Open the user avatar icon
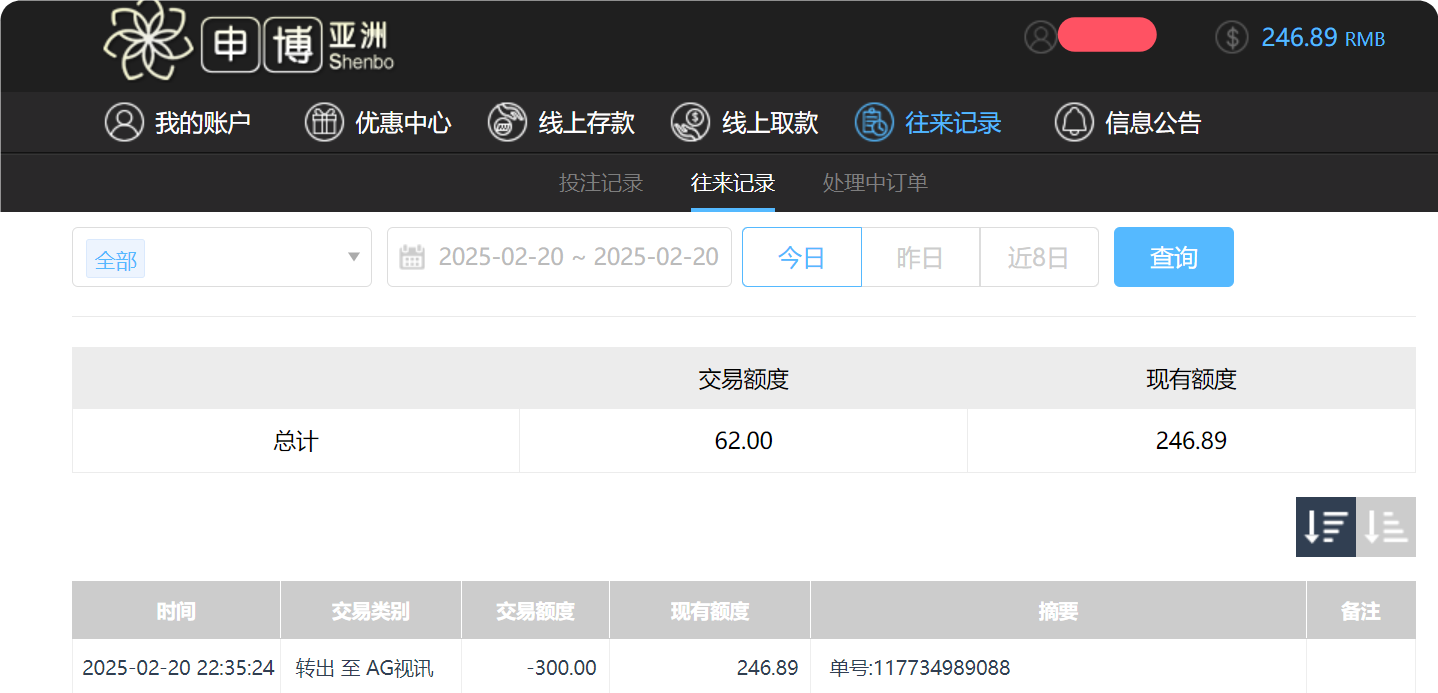This screenshot has width=1438, height=693. 1040,35
